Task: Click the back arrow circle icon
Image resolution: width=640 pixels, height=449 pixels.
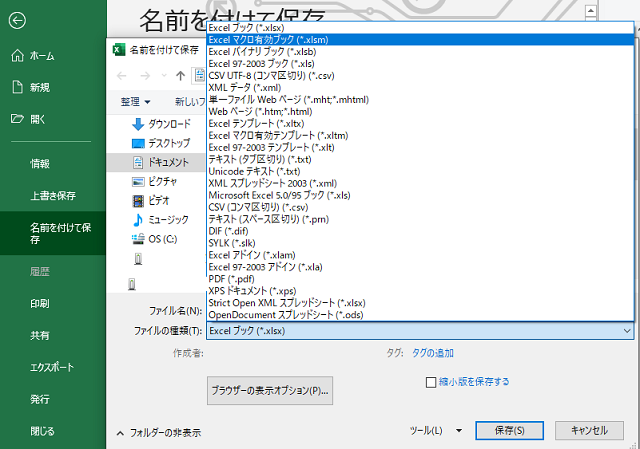Action: pos(17,20)
